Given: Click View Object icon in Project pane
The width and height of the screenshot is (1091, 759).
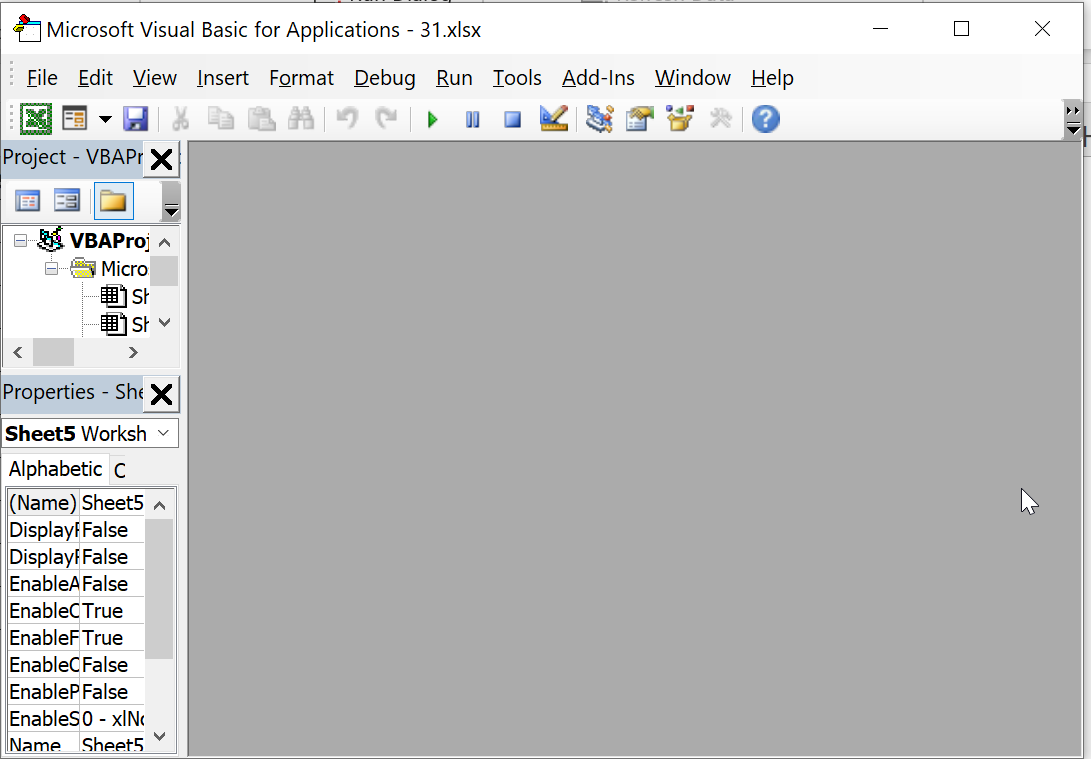Looking at the screenshot, I should click(x=67, y=201).
